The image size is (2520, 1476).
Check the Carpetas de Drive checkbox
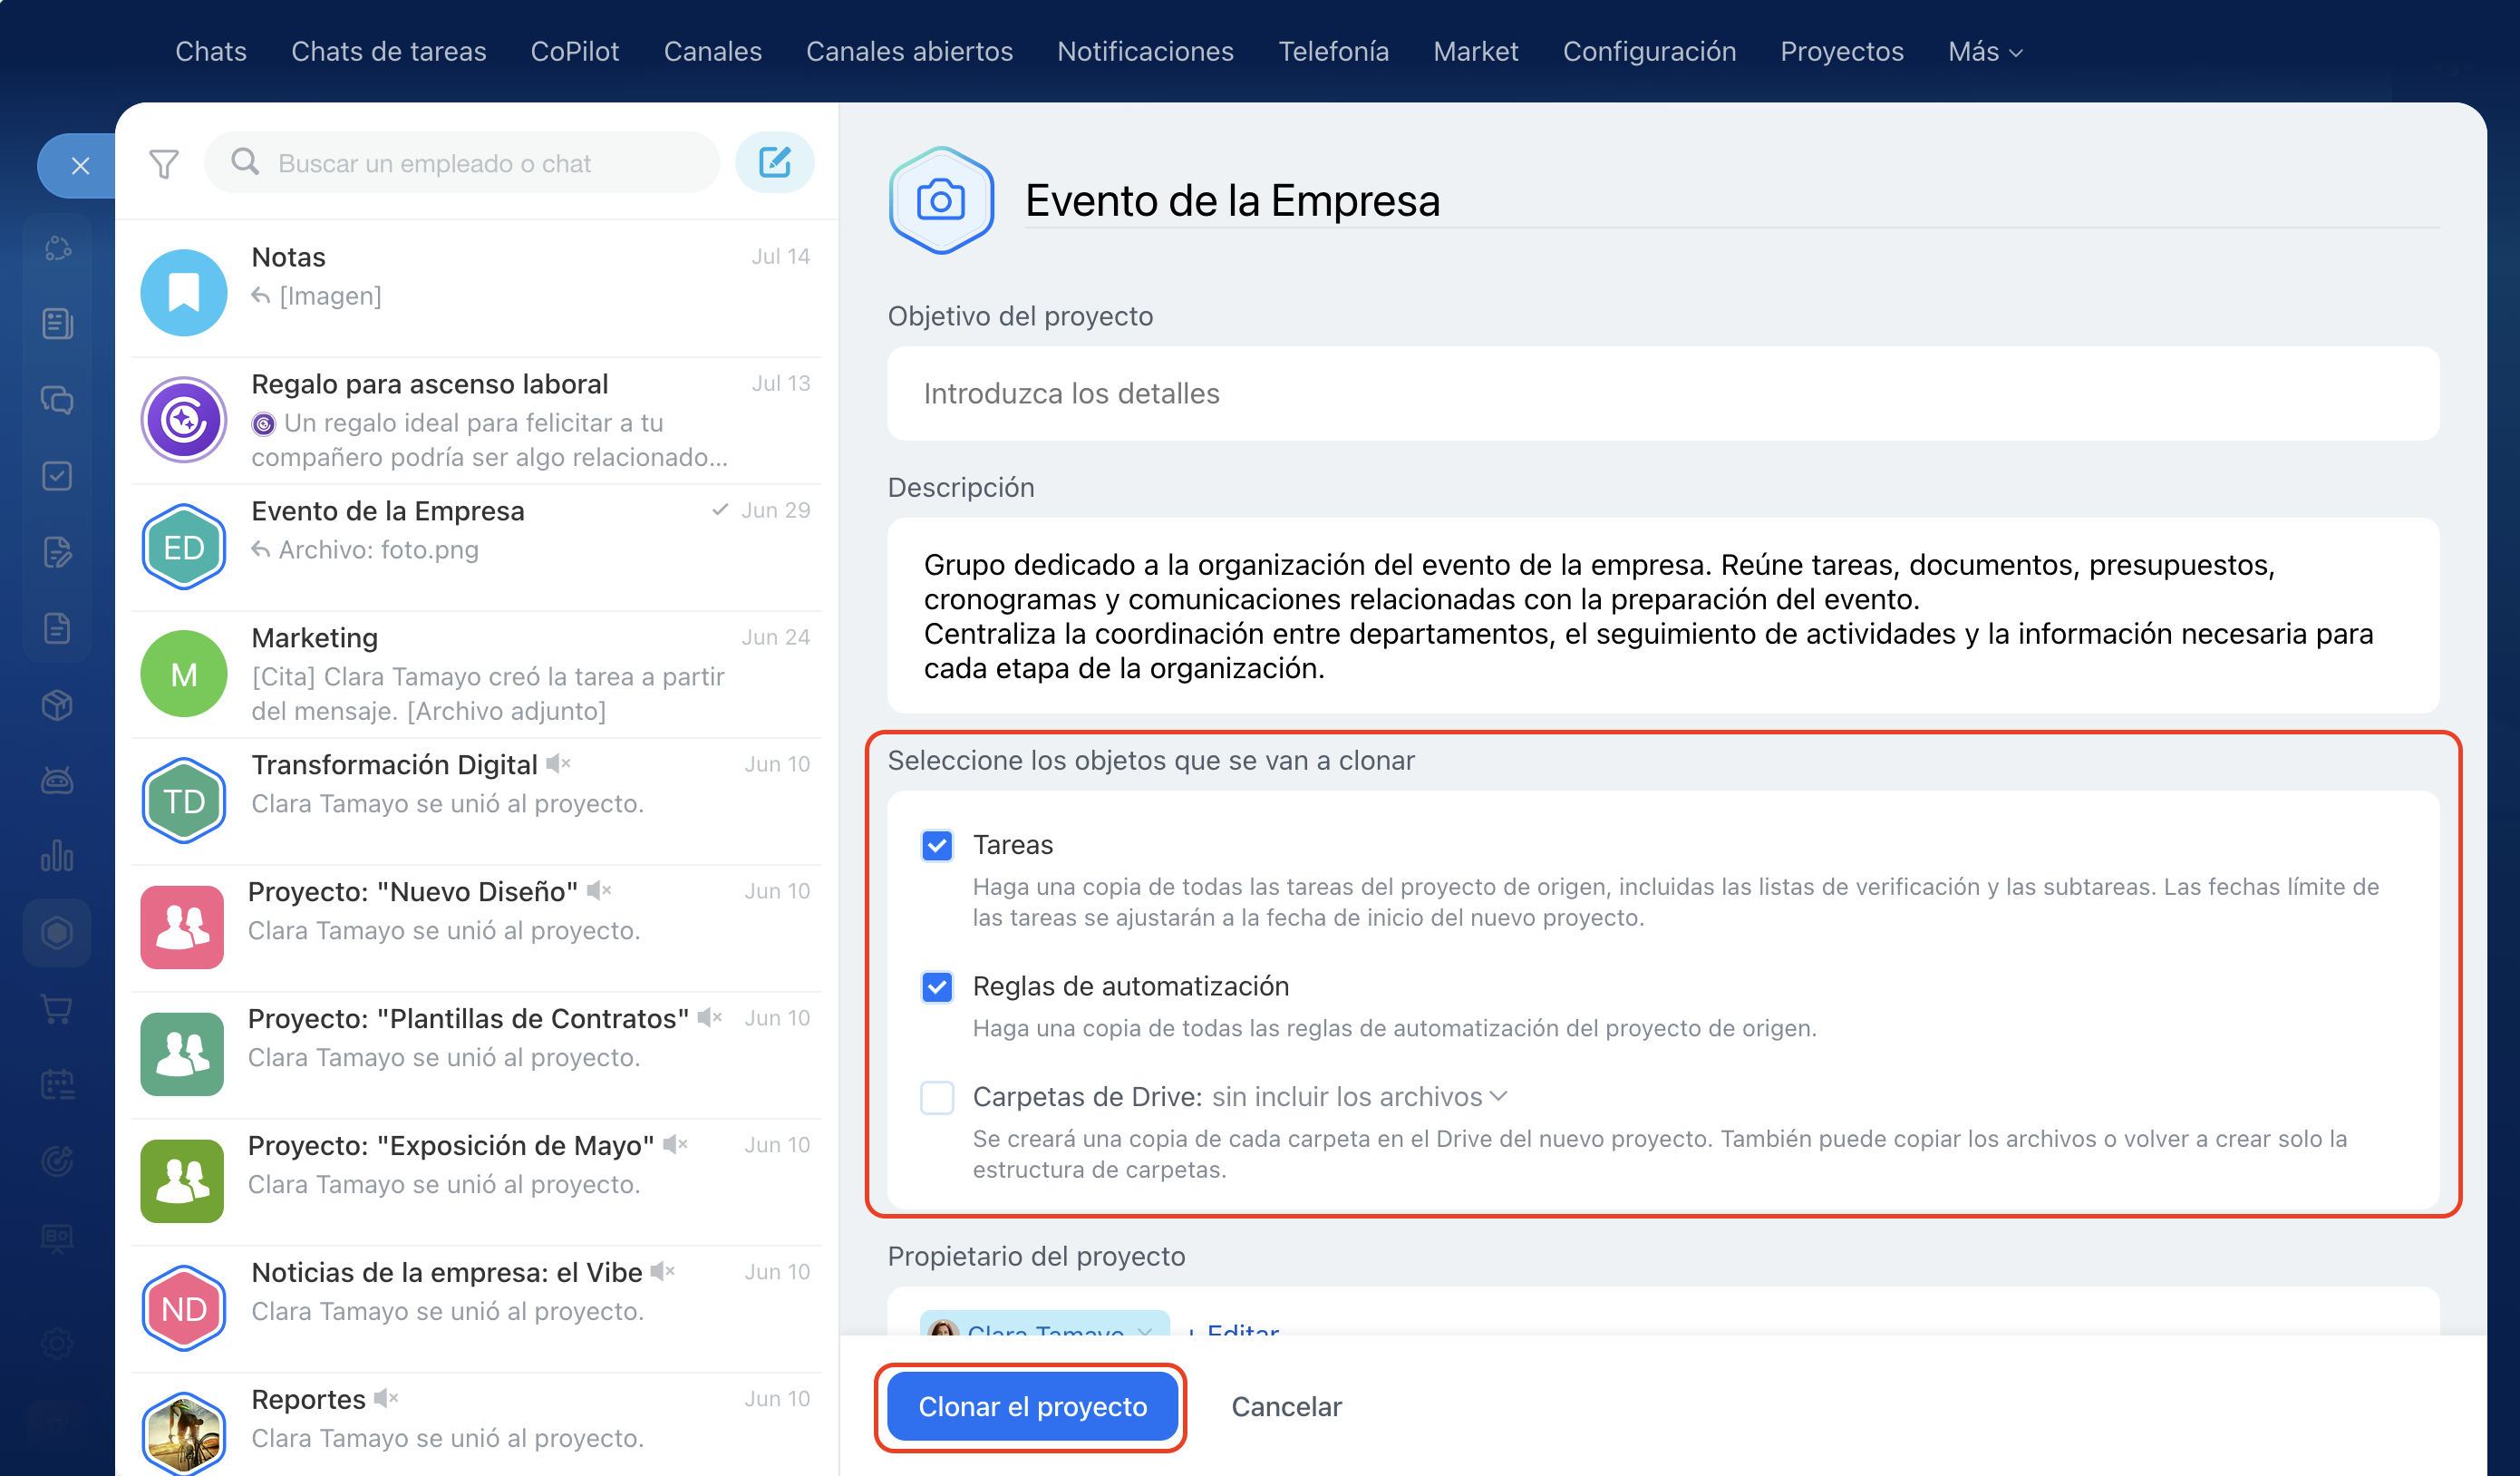pyautogui.click(x=937, y=1098)
